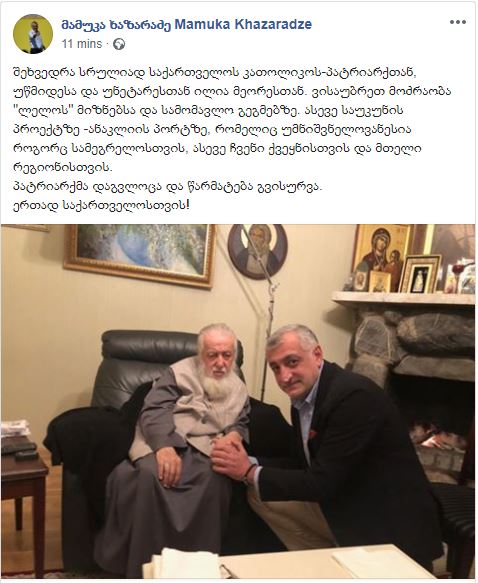Screen dimensions: 478x583
Task: Click the closing line ერთად საქართველოსთვის!
Action: [101, 205]
